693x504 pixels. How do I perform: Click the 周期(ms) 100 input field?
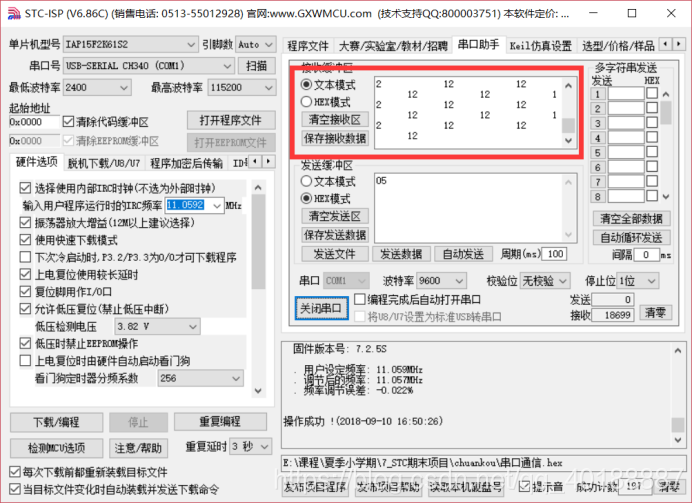[x=554, y=254]
